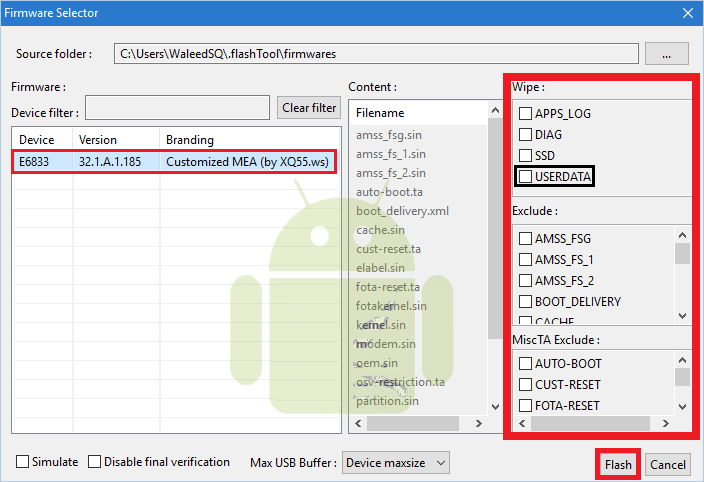This screenshot has height=482, width=704.
Task: Select oem.sin file entry
Action: [x=377, y=363]
